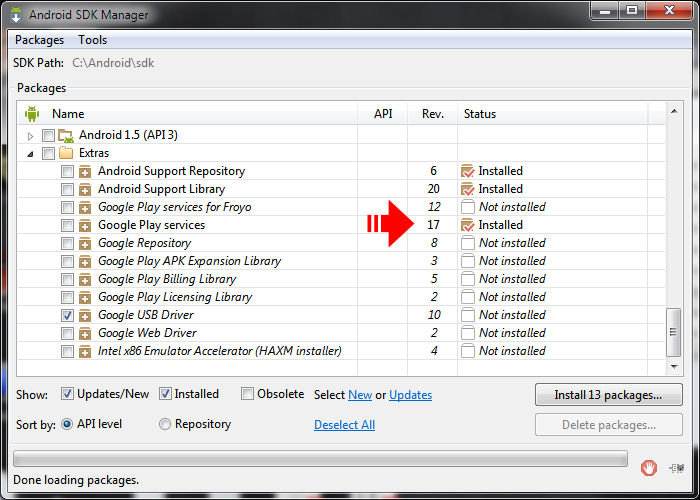Viewport: 700px width, 500px height.
Task: Collapse the Extras tree node
Action: pos(30,154)
